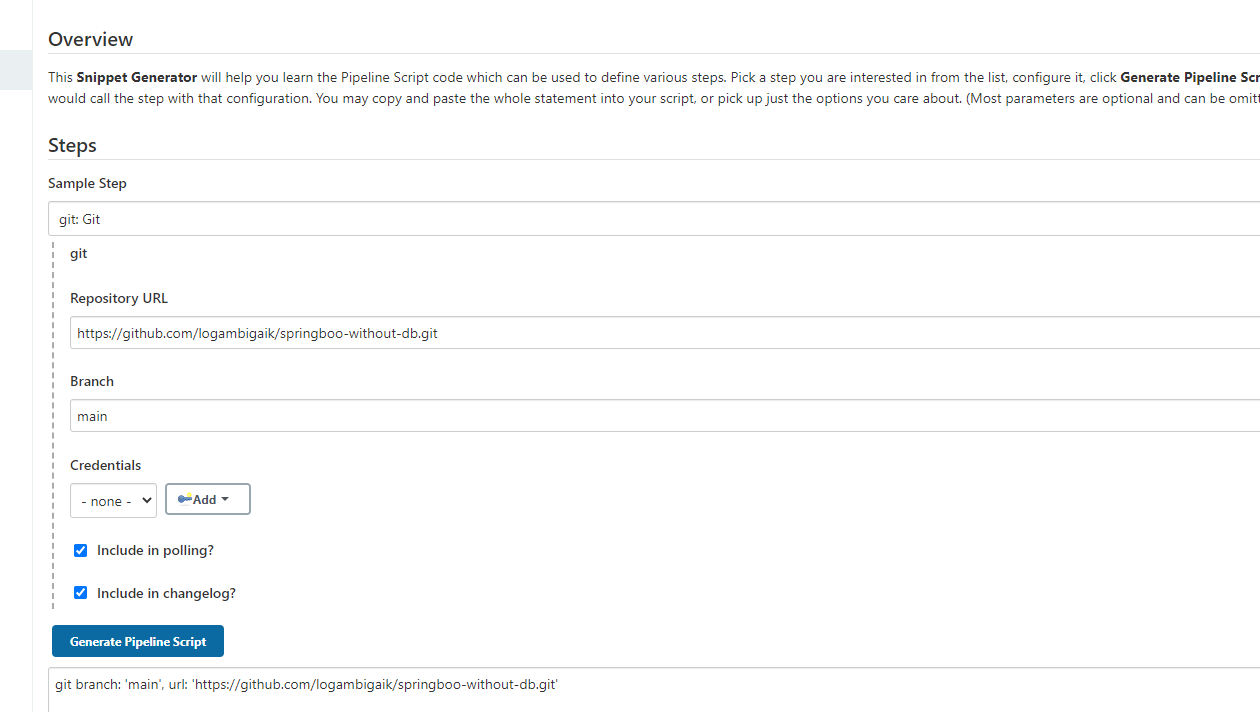Disable Include in changelog?
This screenshot has width=1260, height=712.
point(80,592)
